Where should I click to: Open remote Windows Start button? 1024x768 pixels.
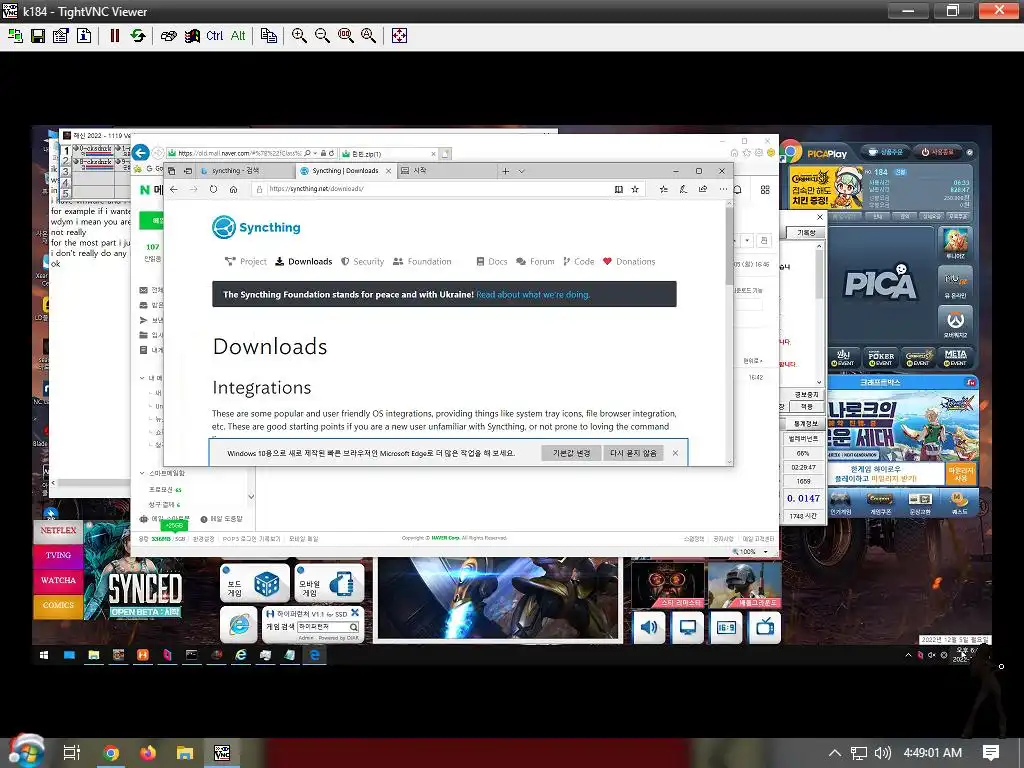44,654
